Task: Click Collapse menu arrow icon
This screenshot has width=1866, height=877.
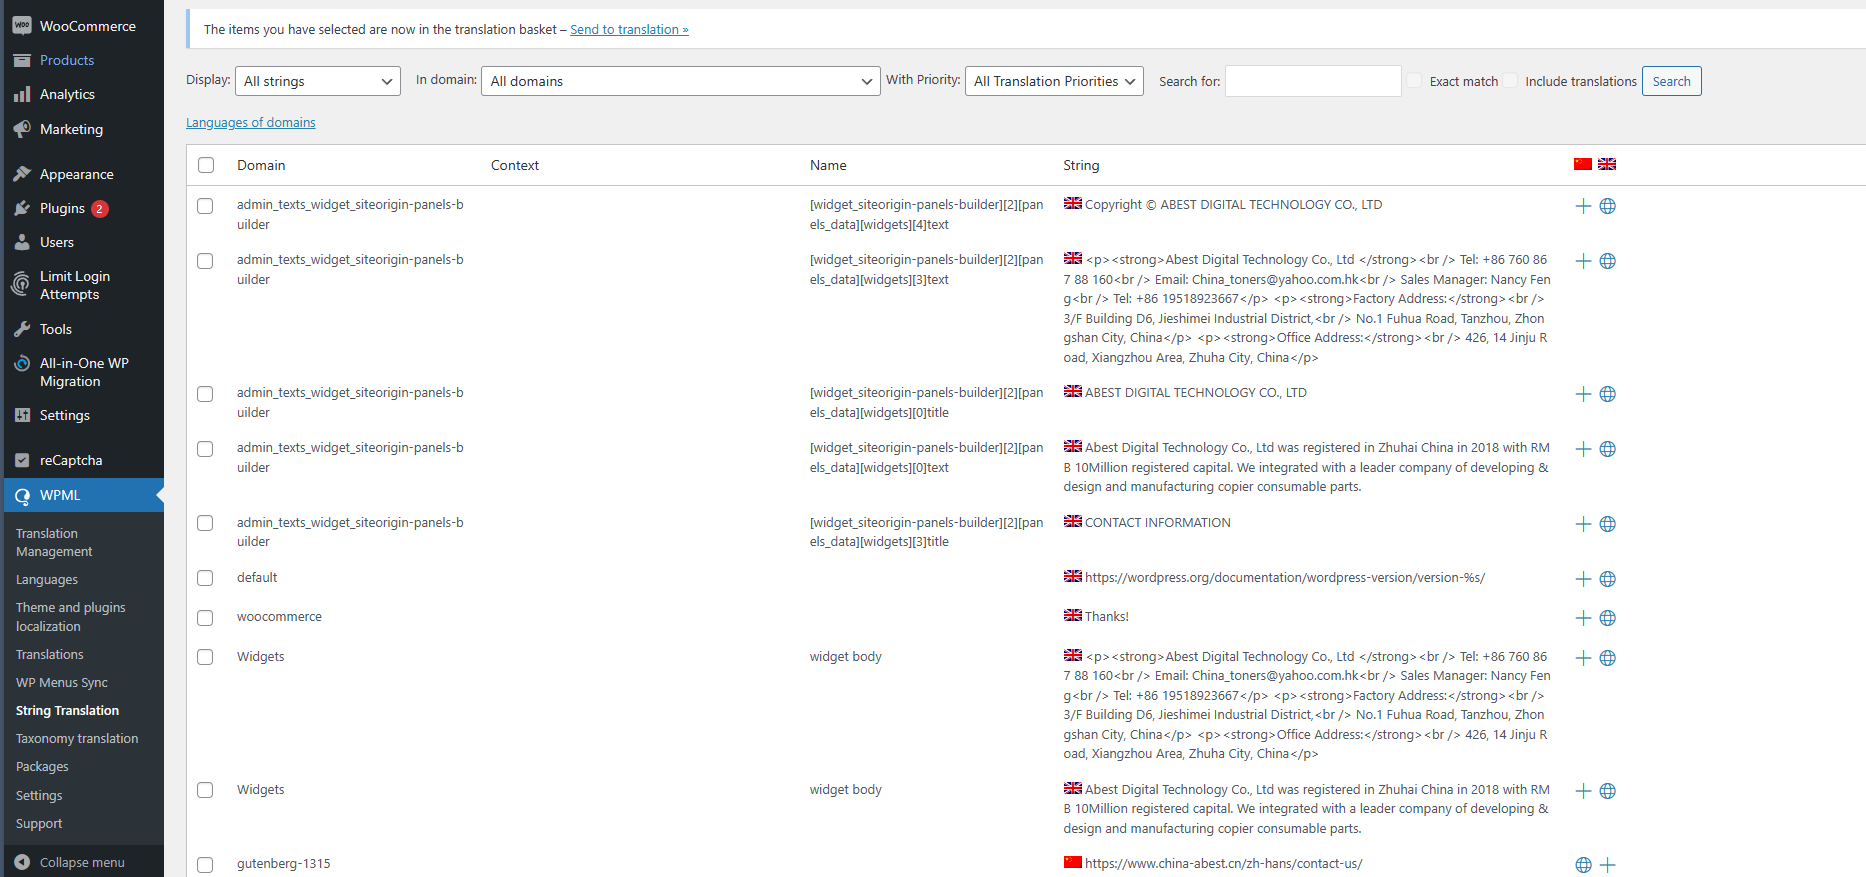Action: (x=22, y=862)
